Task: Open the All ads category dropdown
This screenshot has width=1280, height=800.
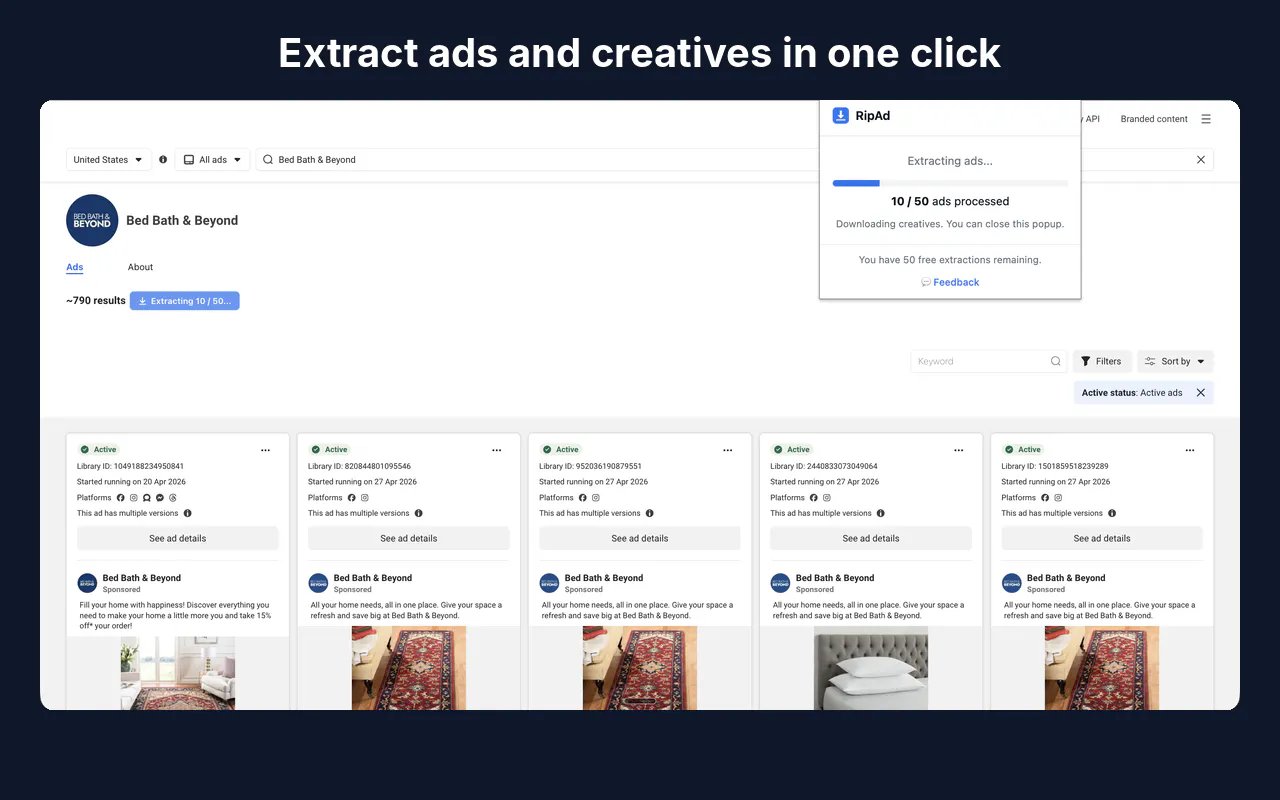Action: 212,160
